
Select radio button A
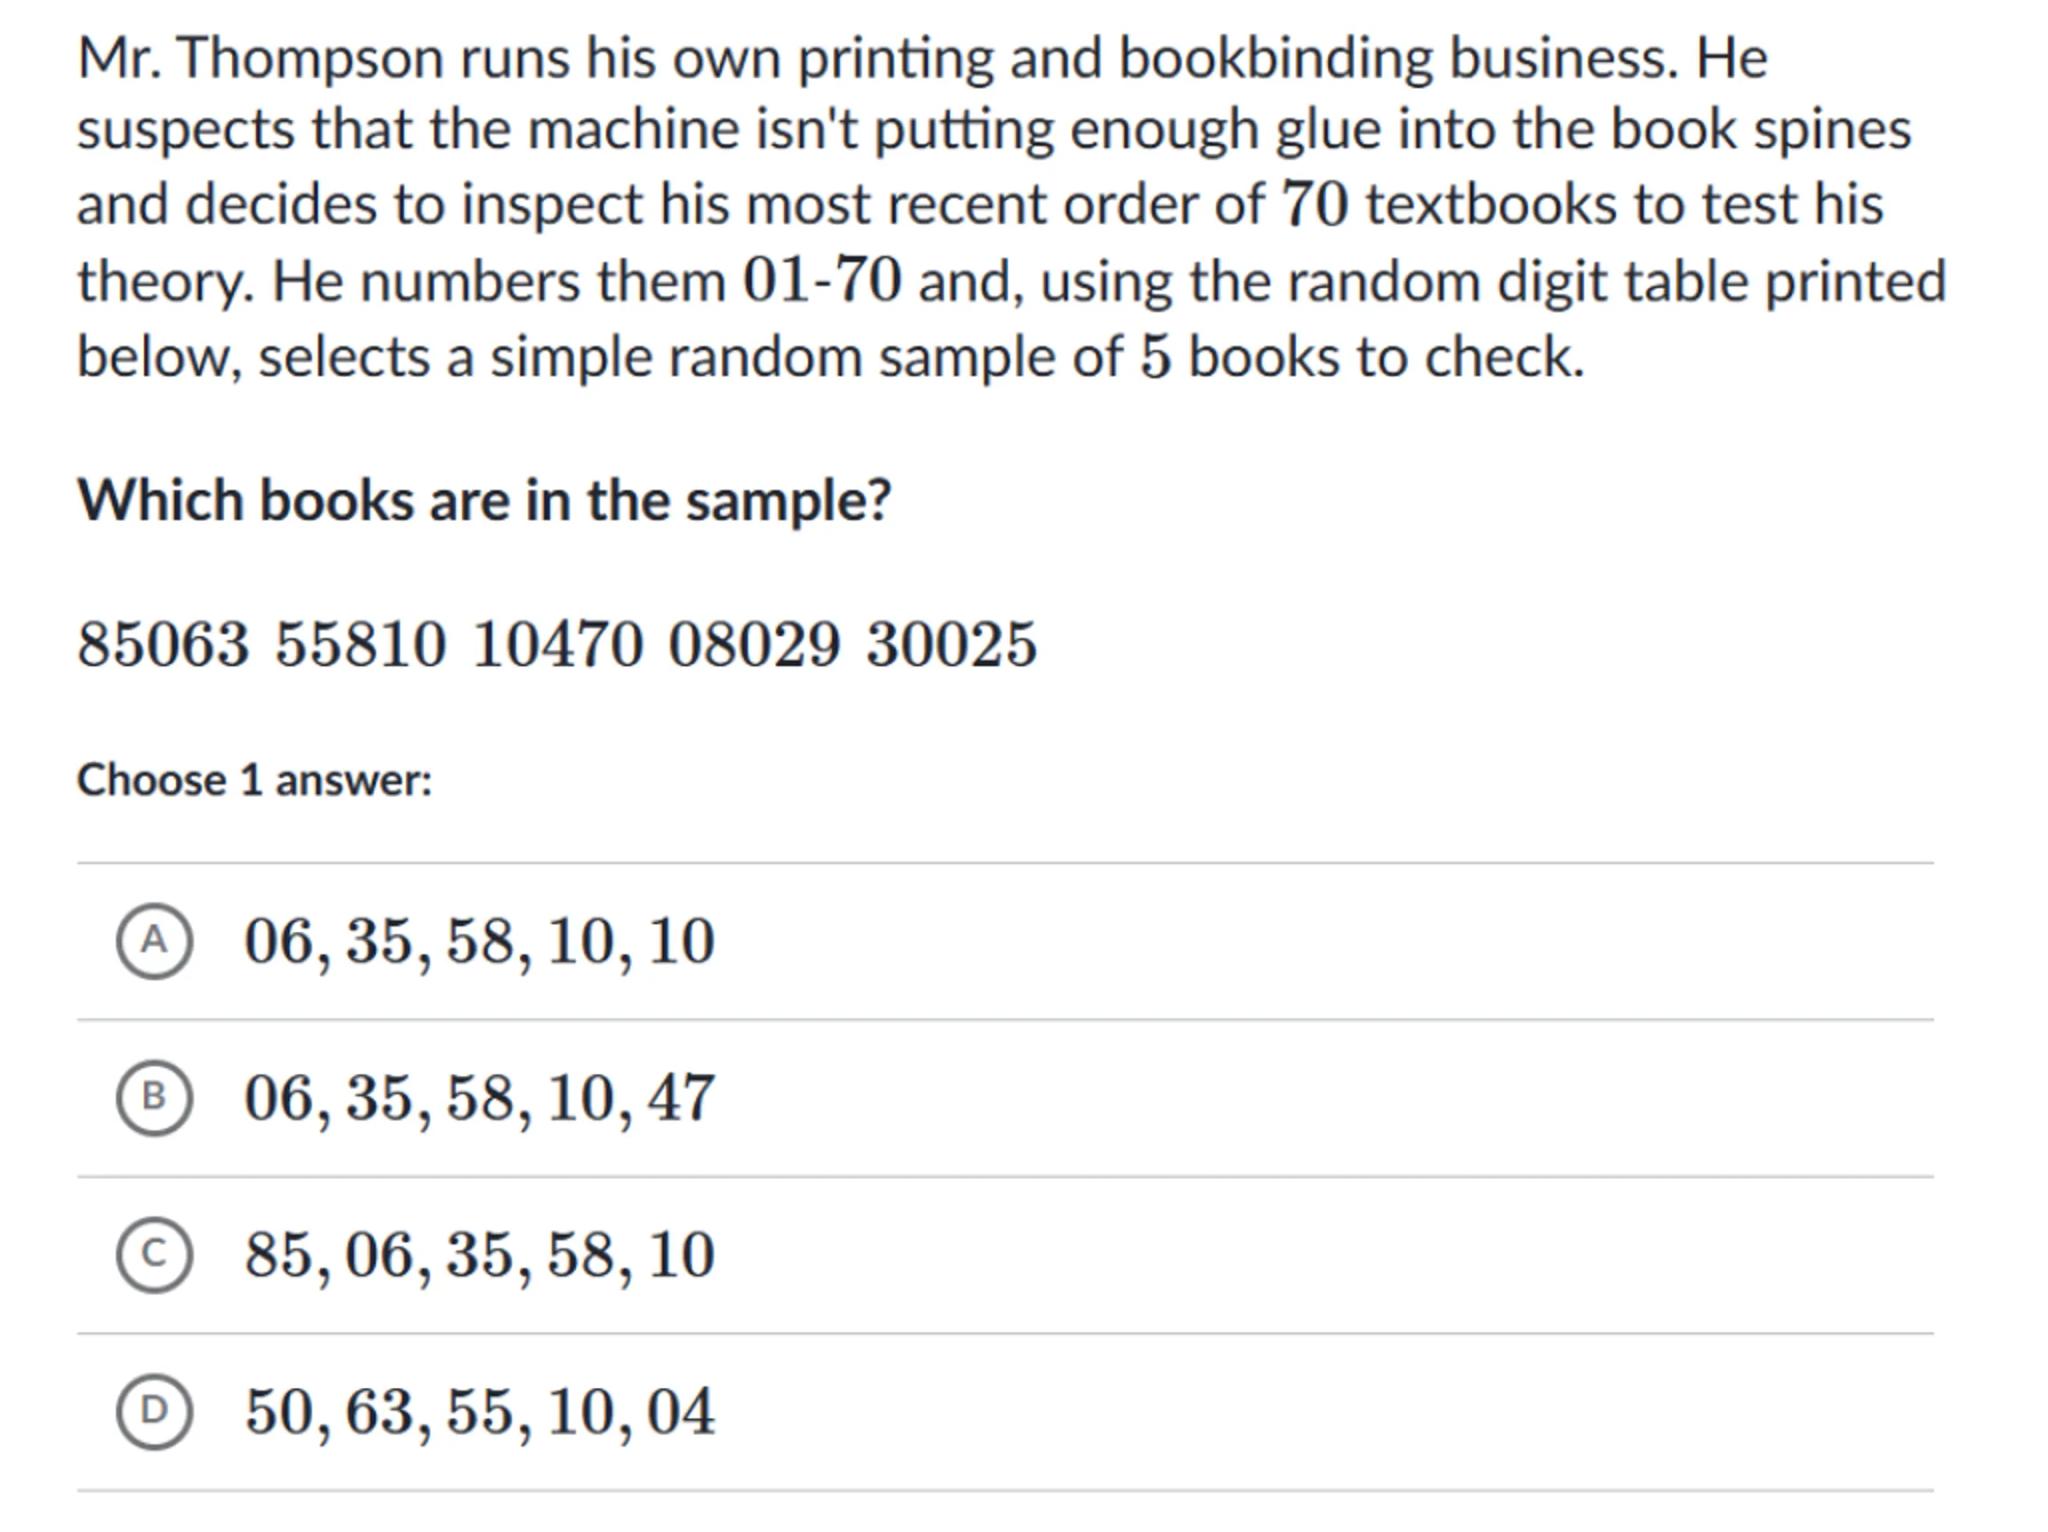click(x=153, y=940)
